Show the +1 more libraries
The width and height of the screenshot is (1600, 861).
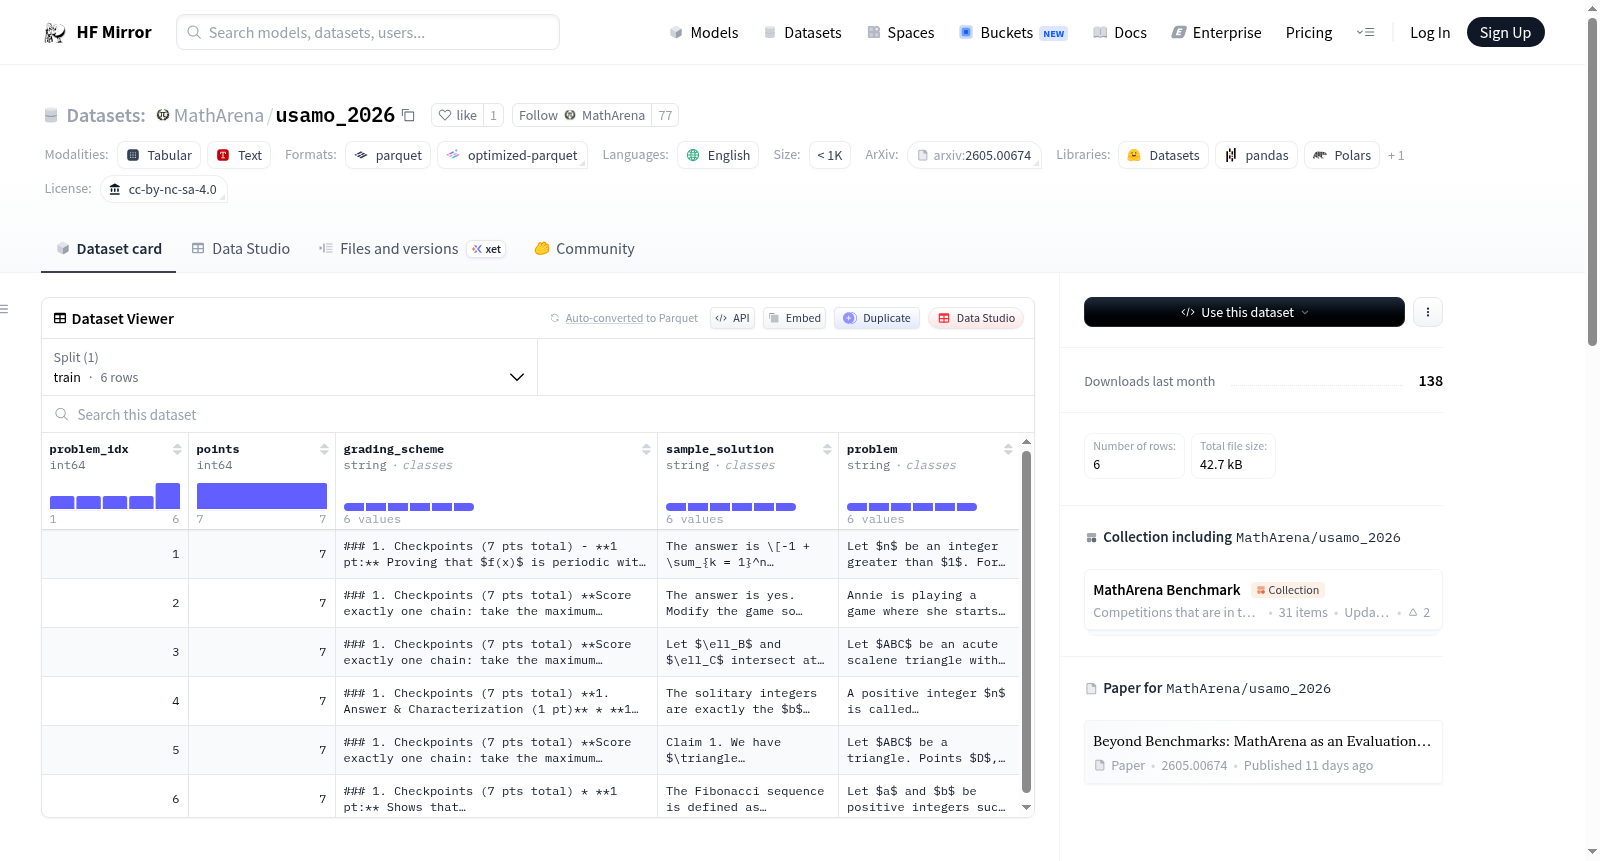click(1396, 155)
